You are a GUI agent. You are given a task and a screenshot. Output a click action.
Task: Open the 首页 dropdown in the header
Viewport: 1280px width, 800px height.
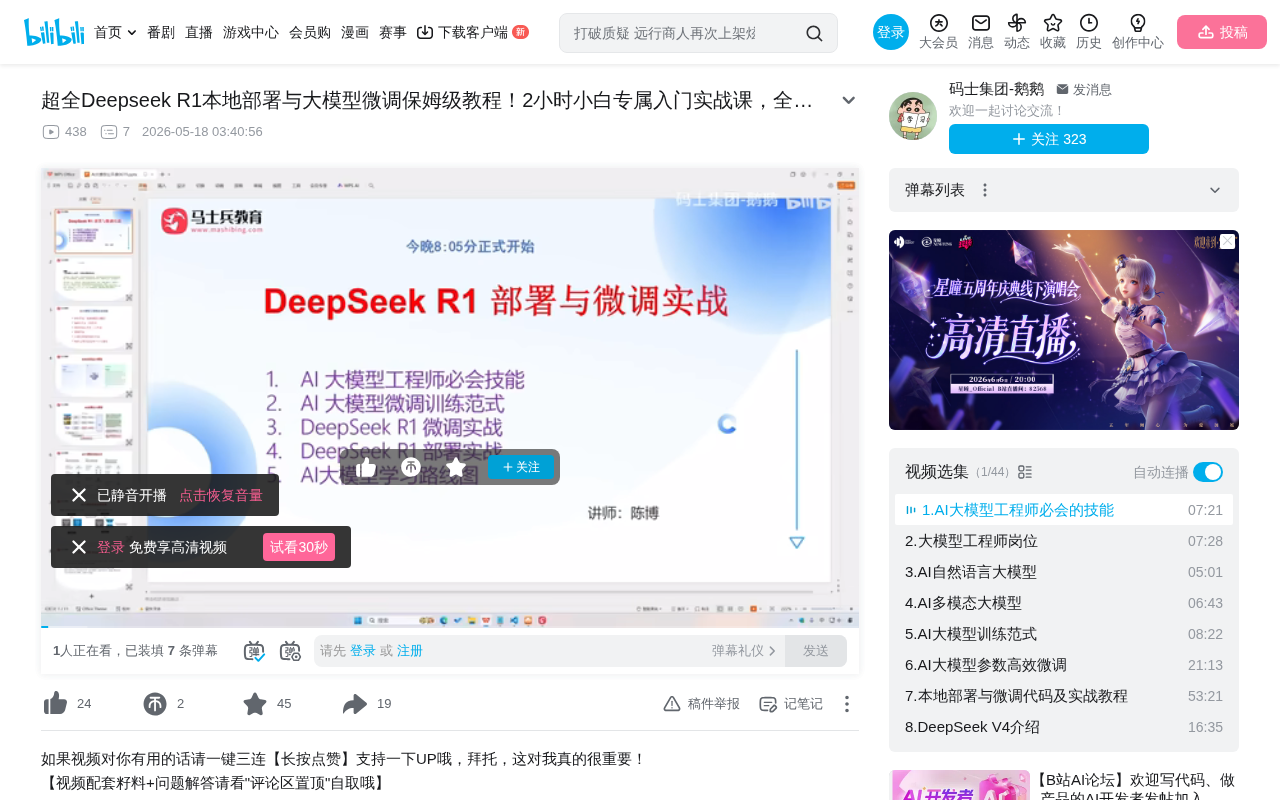pos(115,32)
